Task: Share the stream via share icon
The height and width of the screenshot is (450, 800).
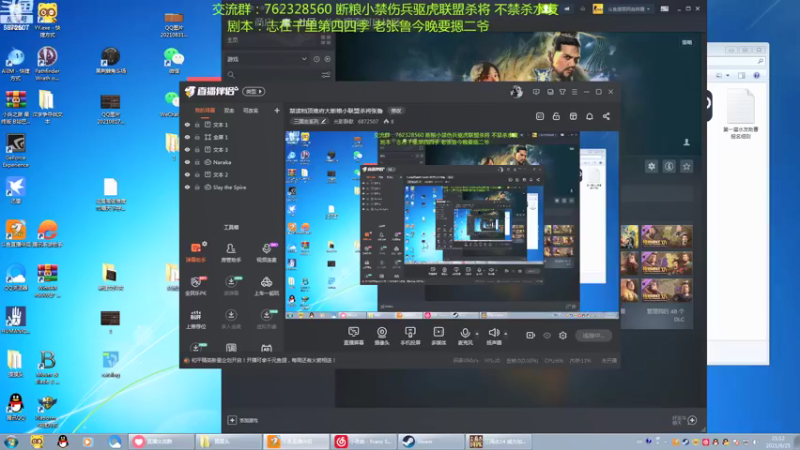Action: pyautogui.click(x=606, y=116)
